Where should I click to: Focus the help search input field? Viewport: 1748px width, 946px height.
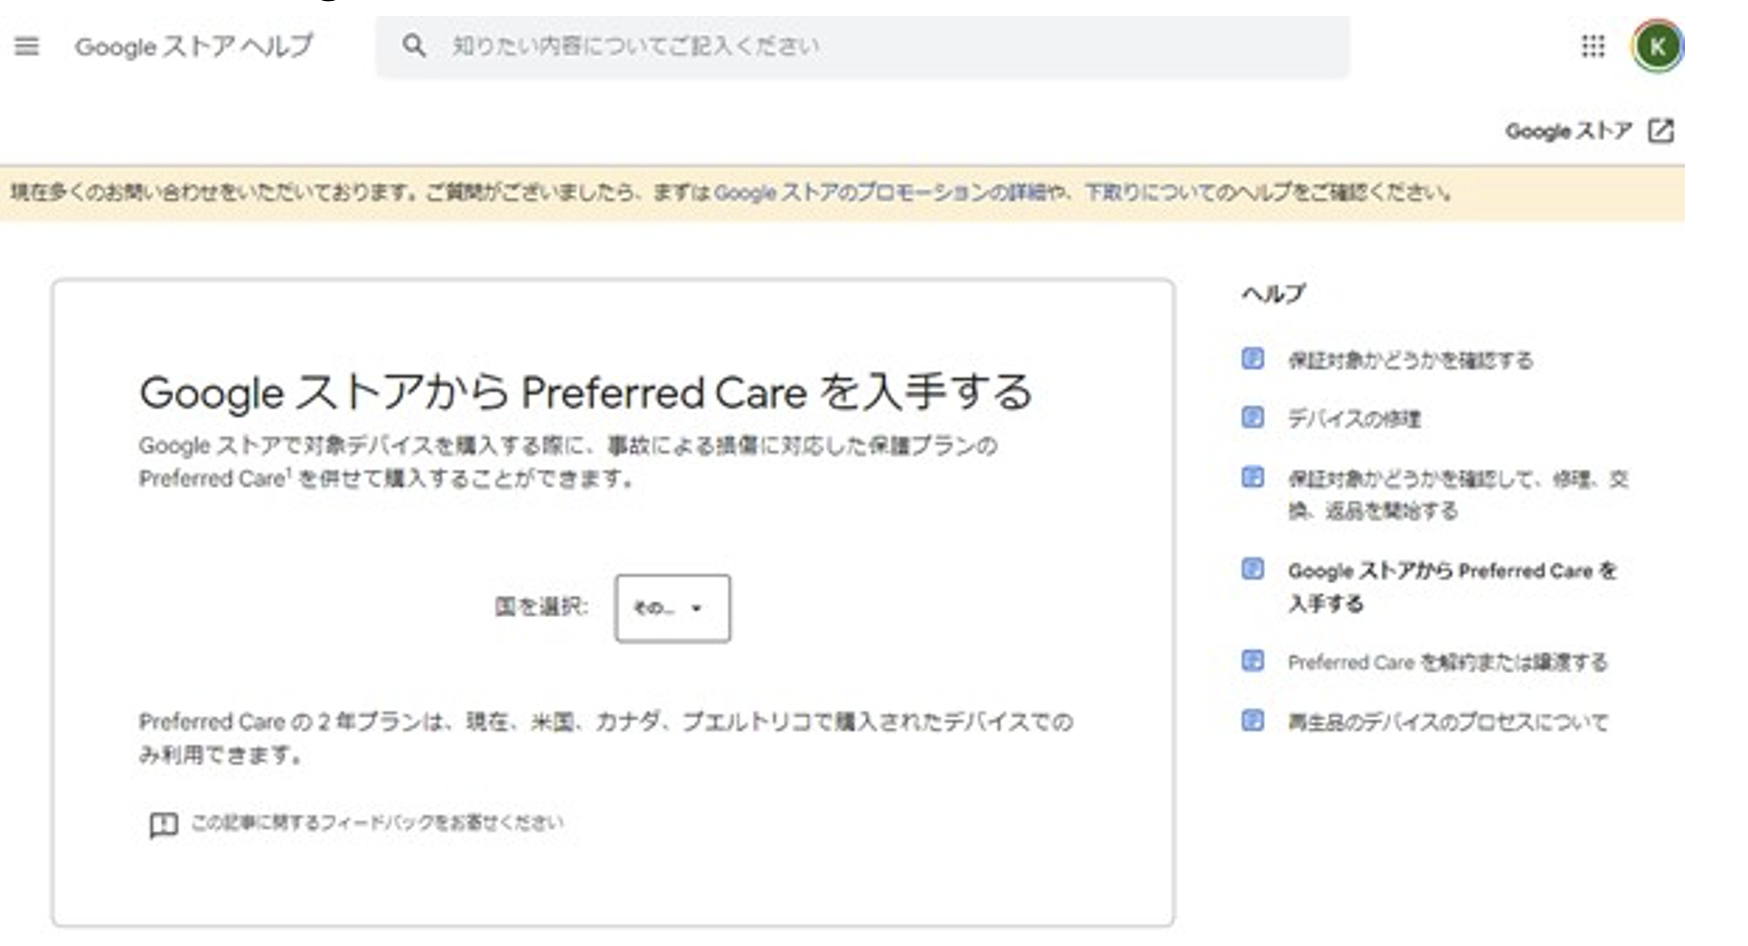[x=862, y=46]
